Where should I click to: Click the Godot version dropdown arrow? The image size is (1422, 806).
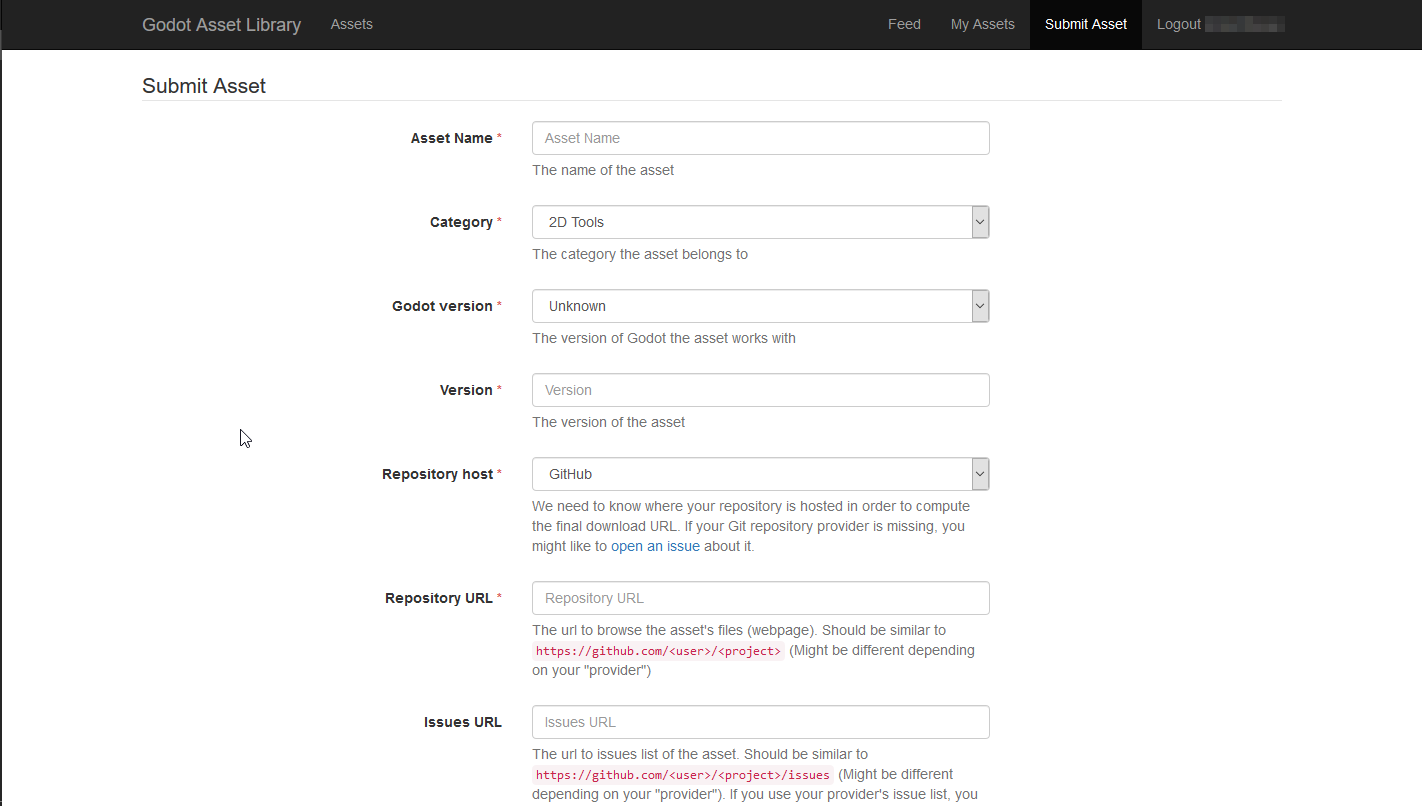[x=980, y=306]
